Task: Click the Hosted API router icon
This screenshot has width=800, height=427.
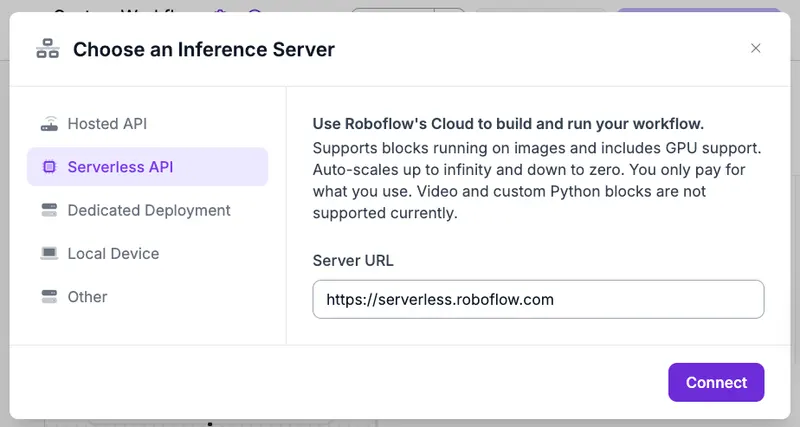Action: point(49,124)
